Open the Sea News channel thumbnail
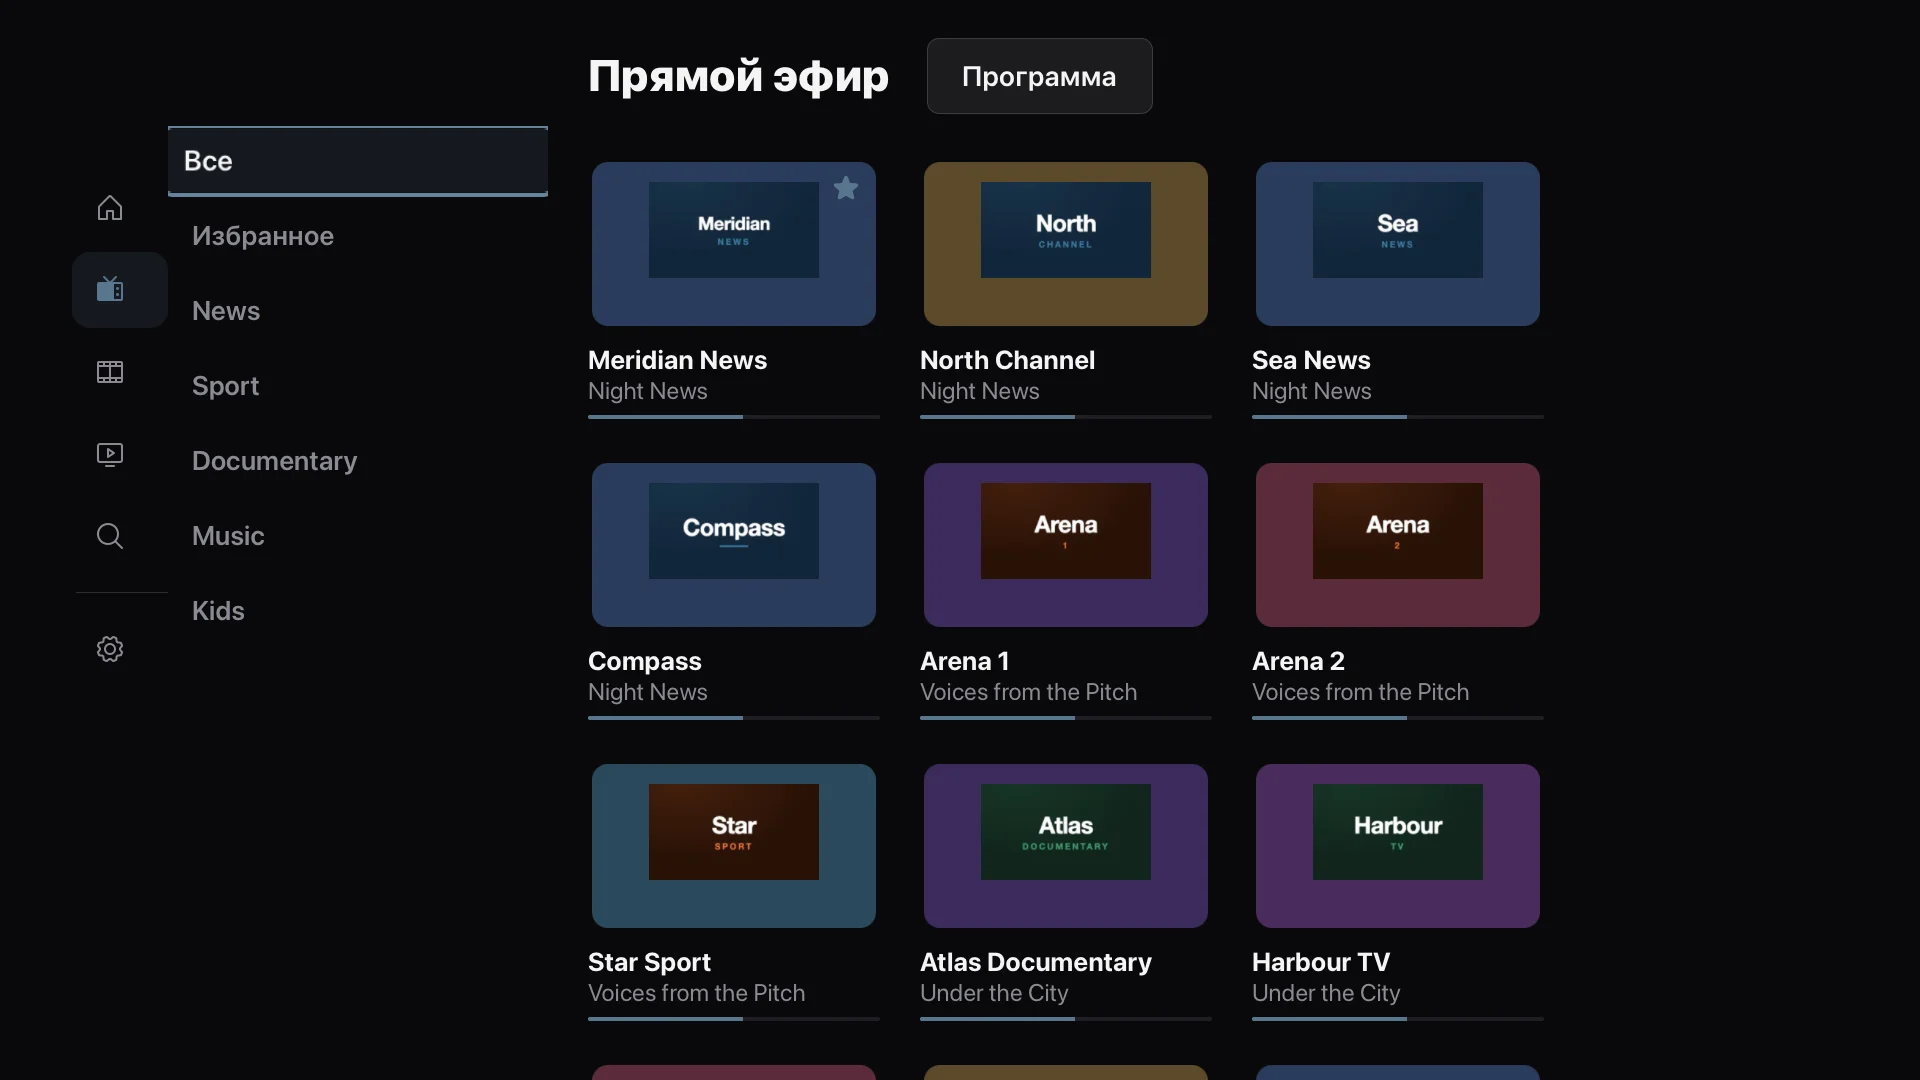Viewport: 1920px width, 1080px height. (1398, 244)
